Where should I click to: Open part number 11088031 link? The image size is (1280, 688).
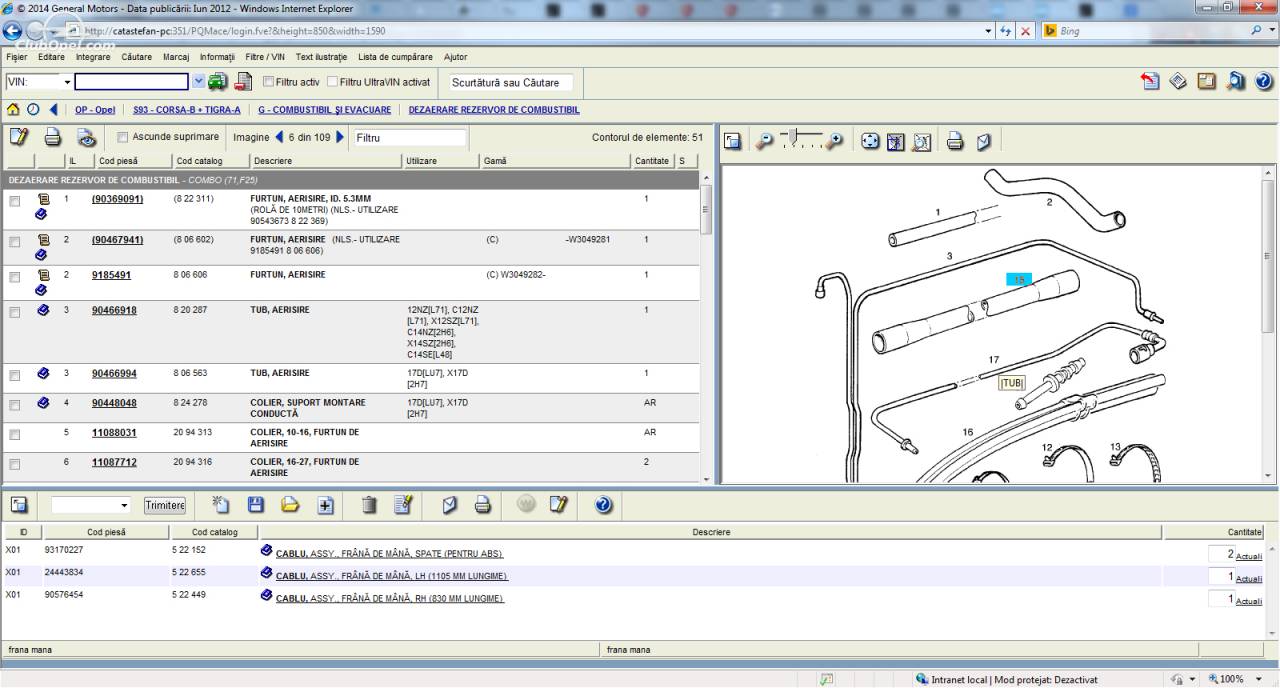click(x=114, y=433)
